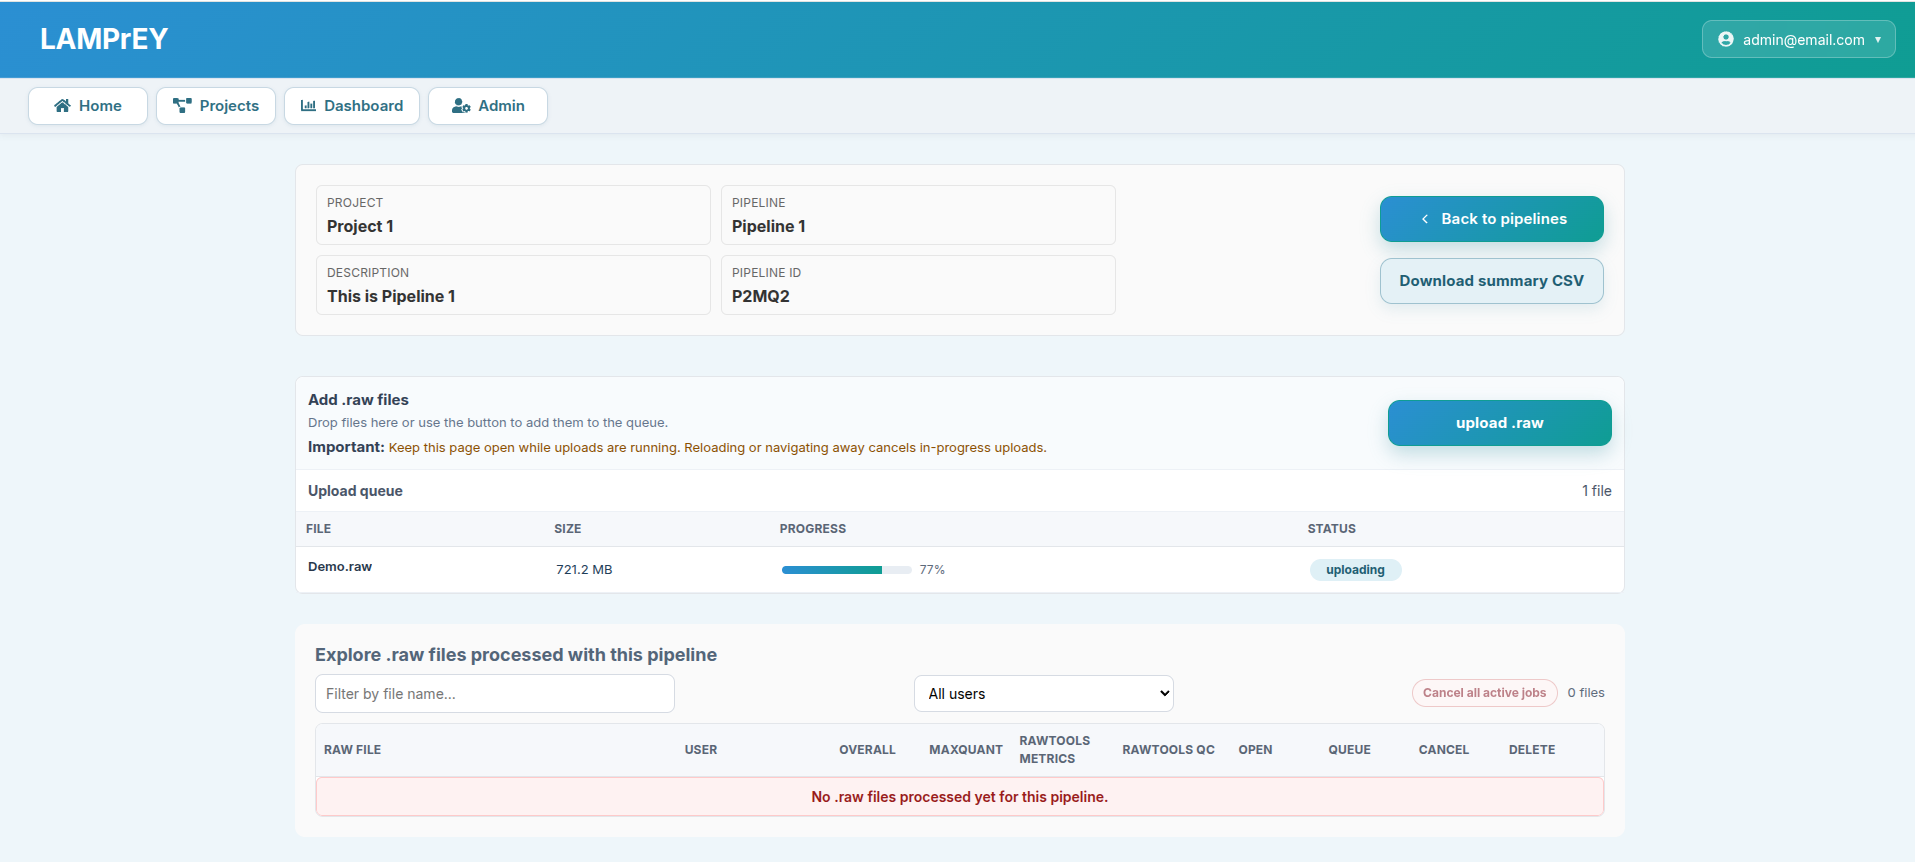Click the user avatar icon in header
Image resolution: width=1915 pixels, height=862 pixels.
coord(1725,40)
